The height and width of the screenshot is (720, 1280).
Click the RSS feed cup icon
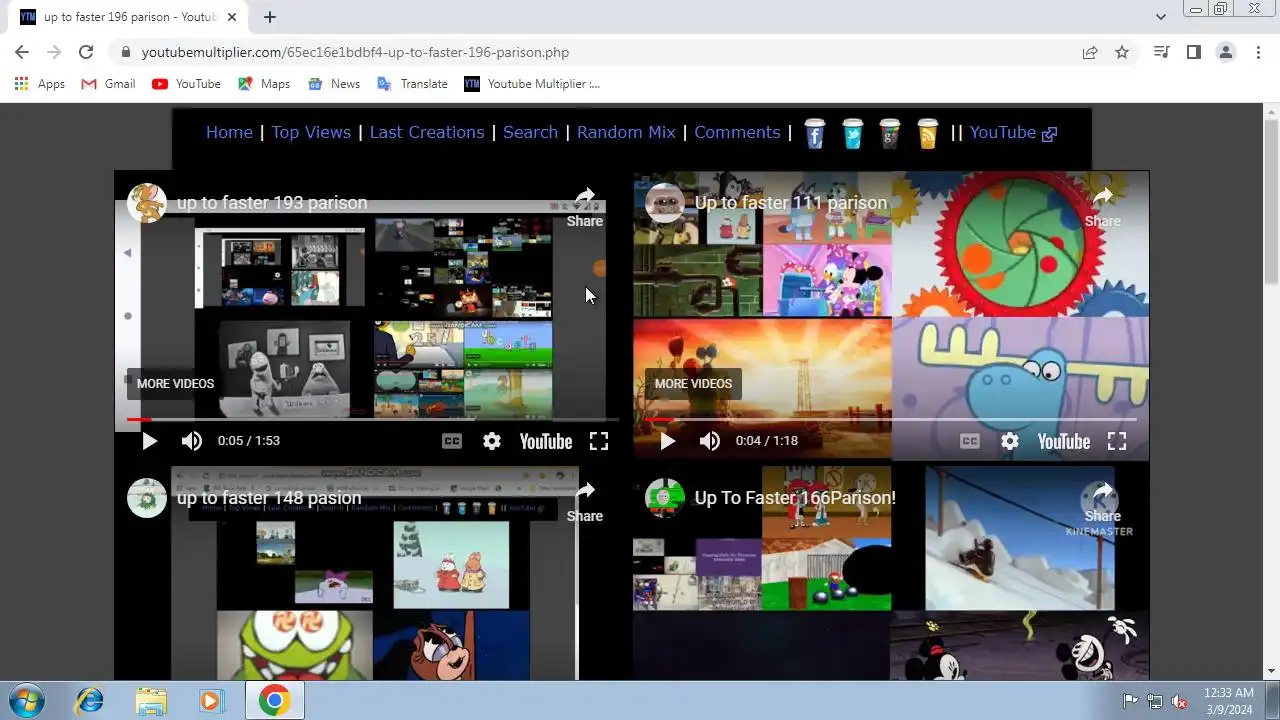(928, 133)
